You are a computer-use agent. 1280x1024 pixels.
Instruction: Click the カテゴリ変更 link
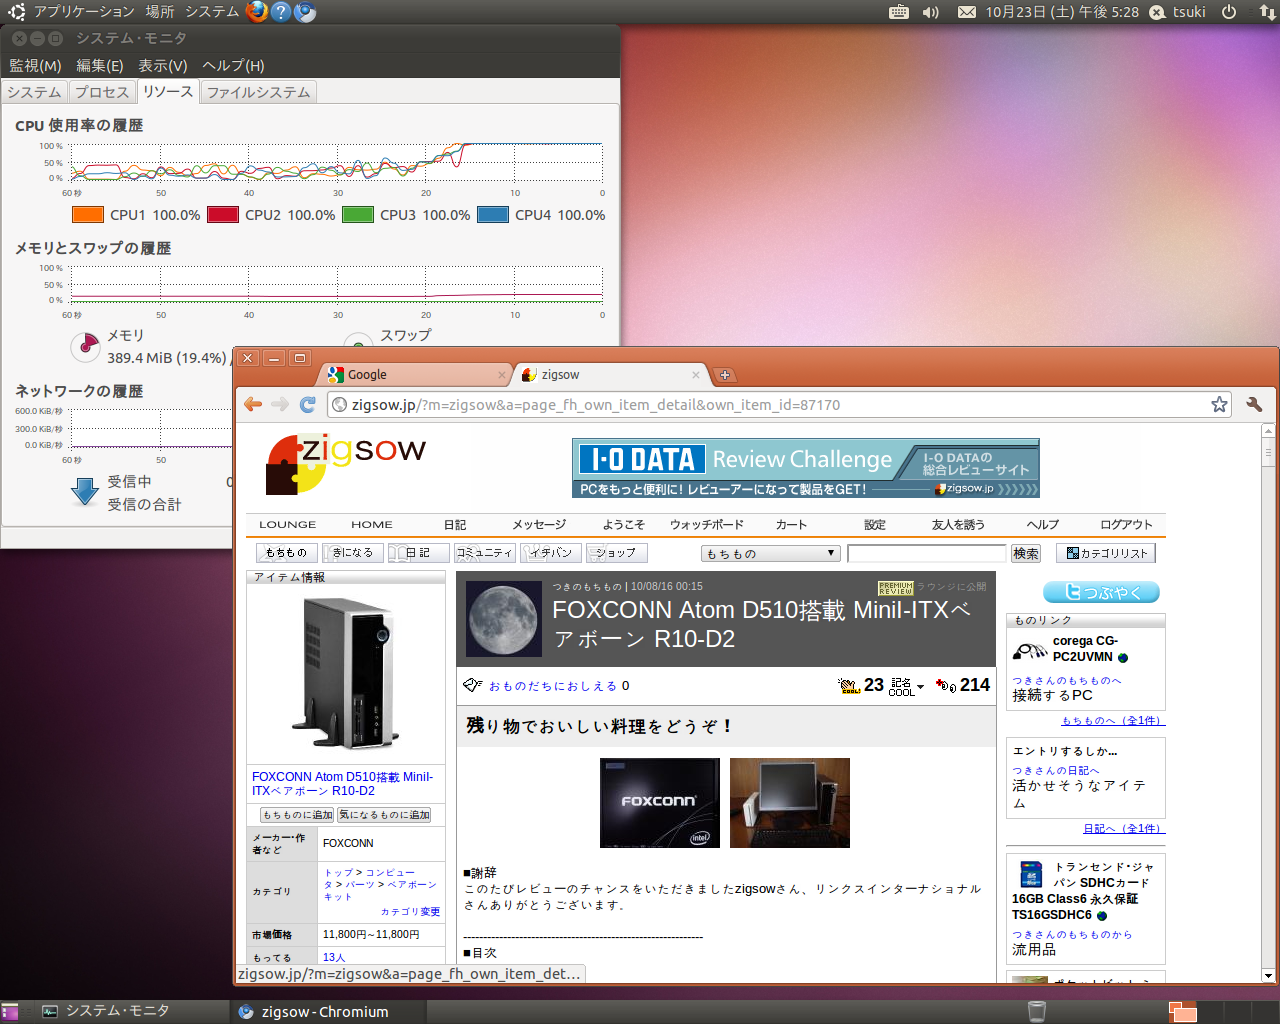[x=410, y=912]
